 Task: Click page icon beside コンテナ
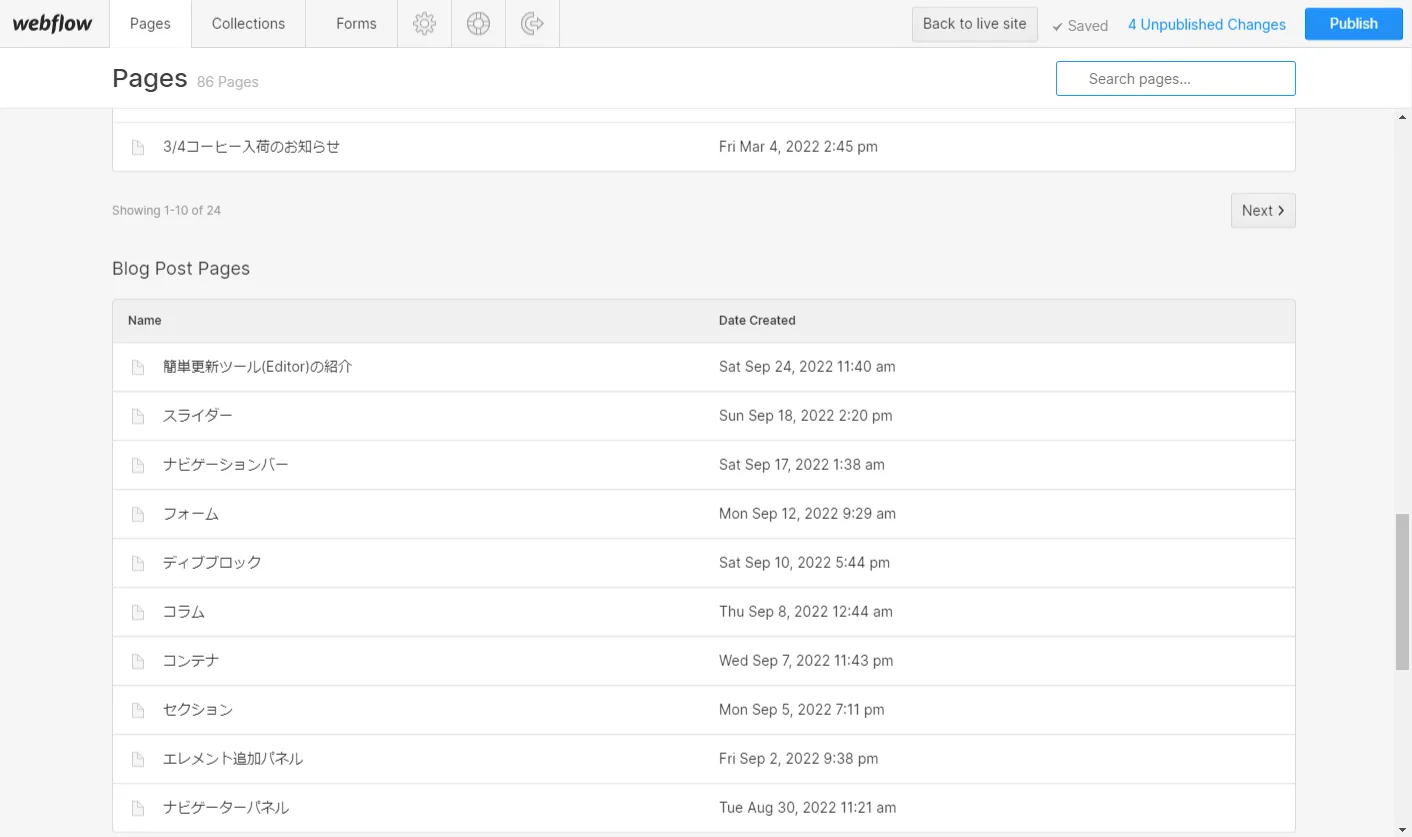tap(138, 661)
